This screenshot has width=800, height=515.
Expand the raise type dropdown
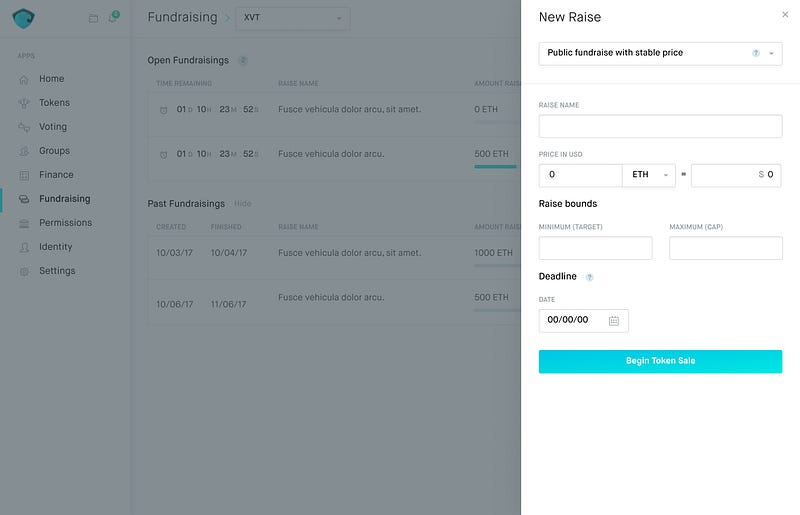tap(771, 53)
